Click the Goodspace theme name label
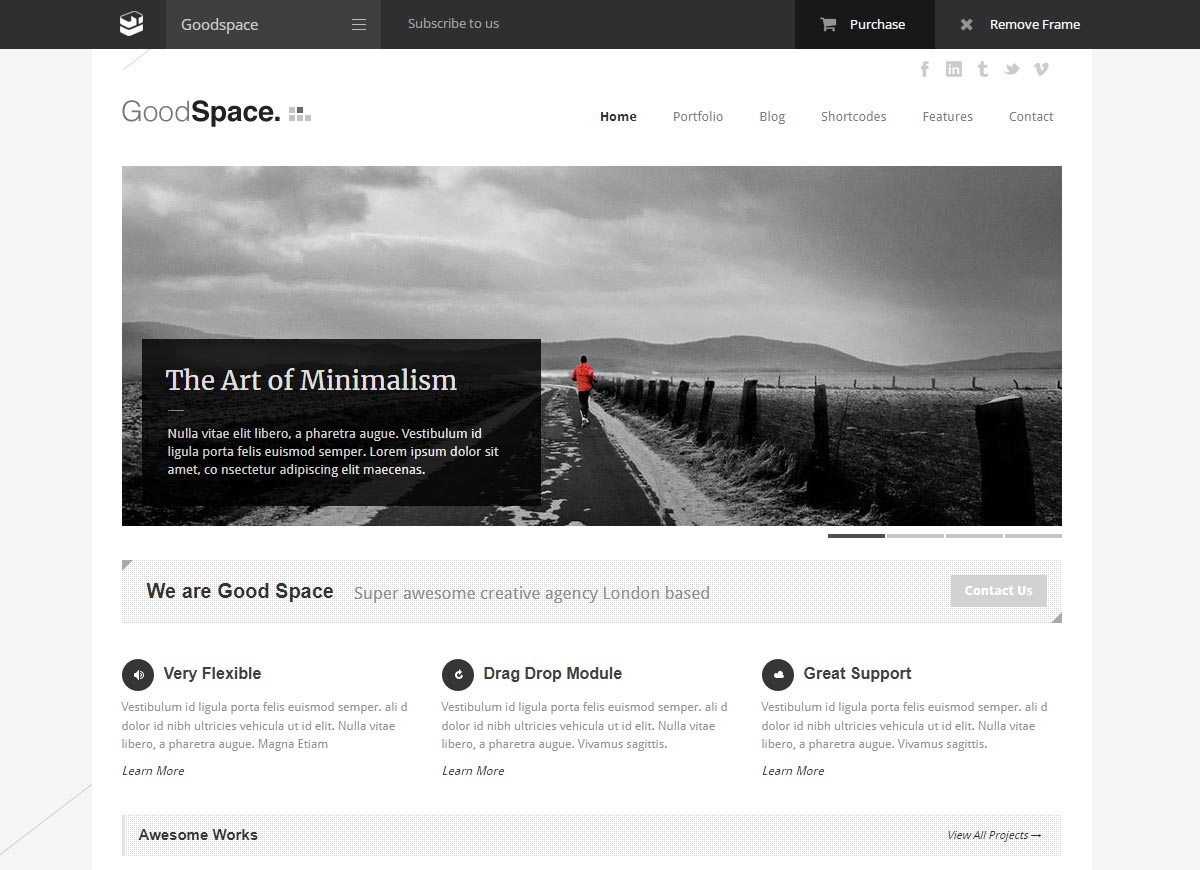Screen dimensions: 1200x870 [x=219, y=25]
